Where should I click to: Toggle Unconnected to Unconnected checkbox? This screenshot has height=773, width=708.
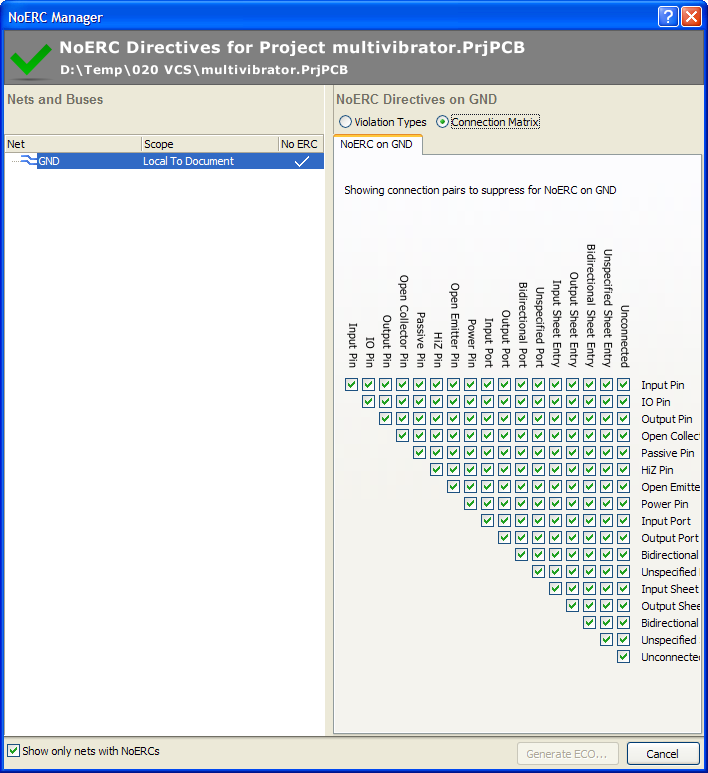point(623,657)
